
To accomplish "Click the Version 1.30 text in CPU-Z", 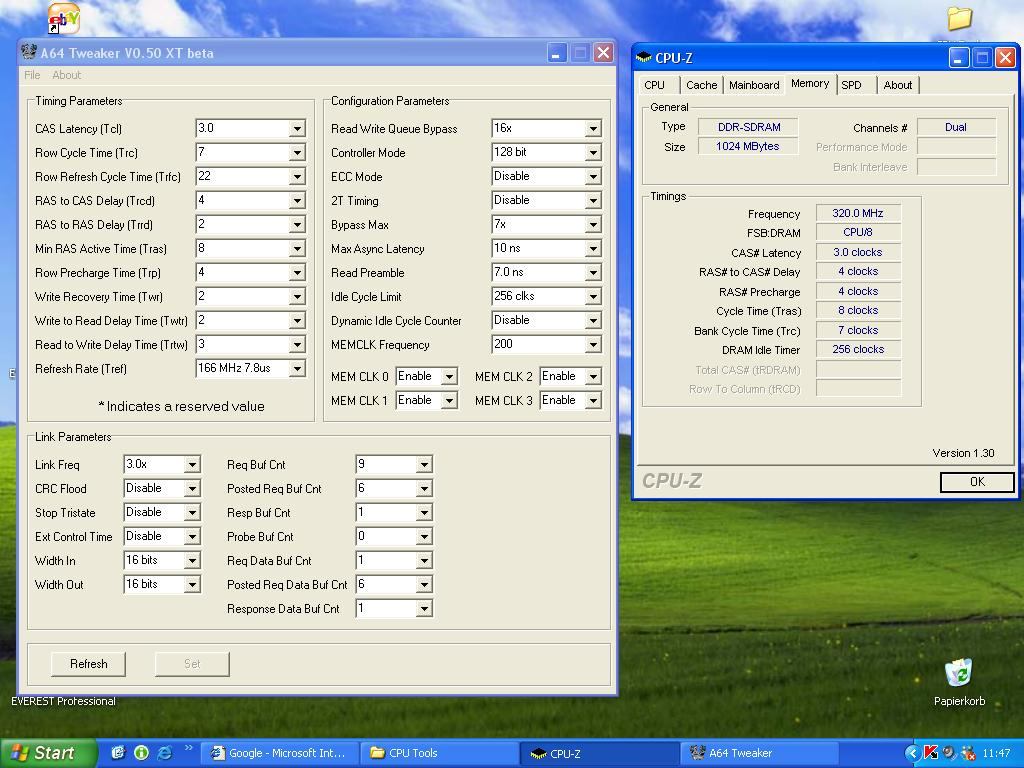I will pyautogui.click(x=963, y=453).
